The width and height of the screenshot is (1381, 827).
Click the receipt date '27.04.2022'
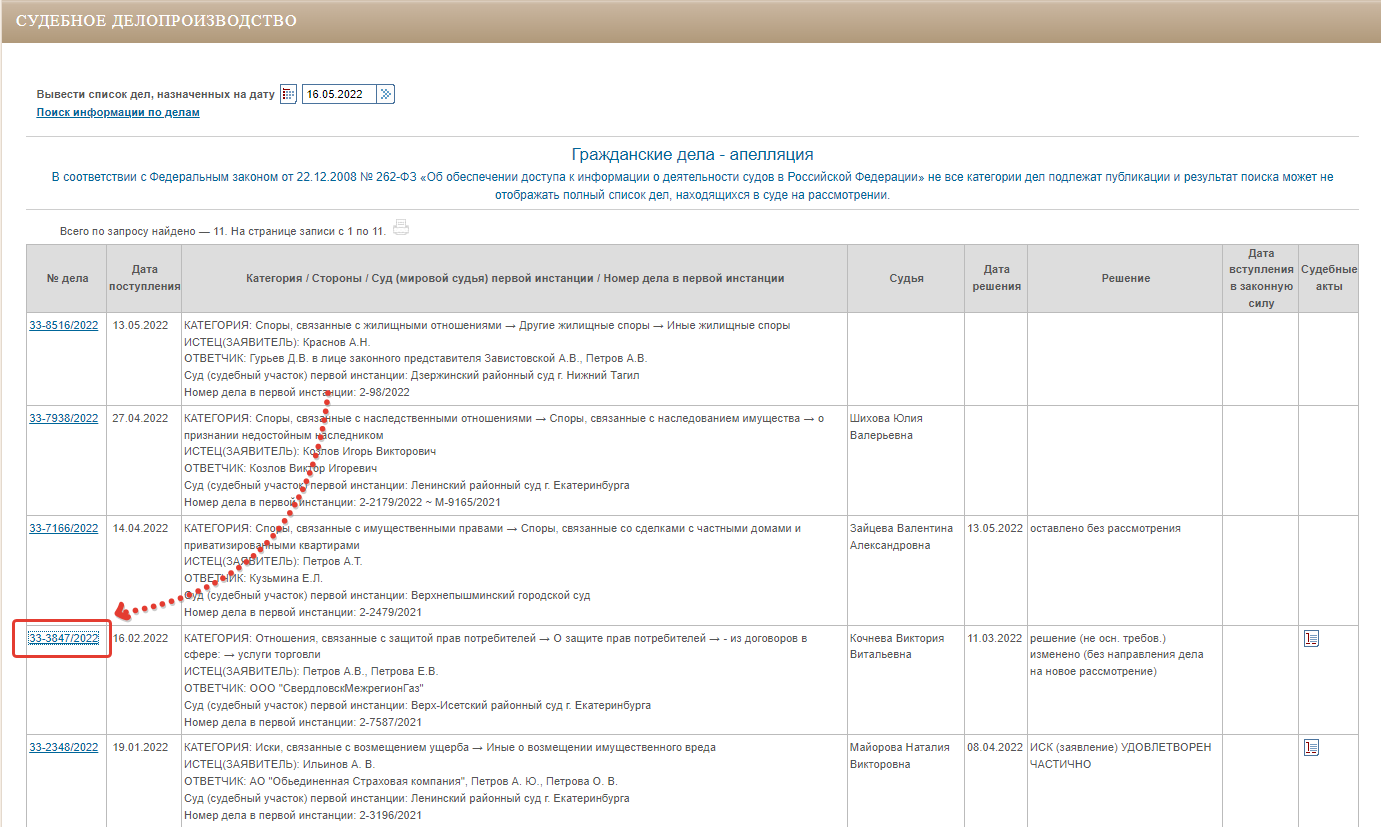coord(141,418)
